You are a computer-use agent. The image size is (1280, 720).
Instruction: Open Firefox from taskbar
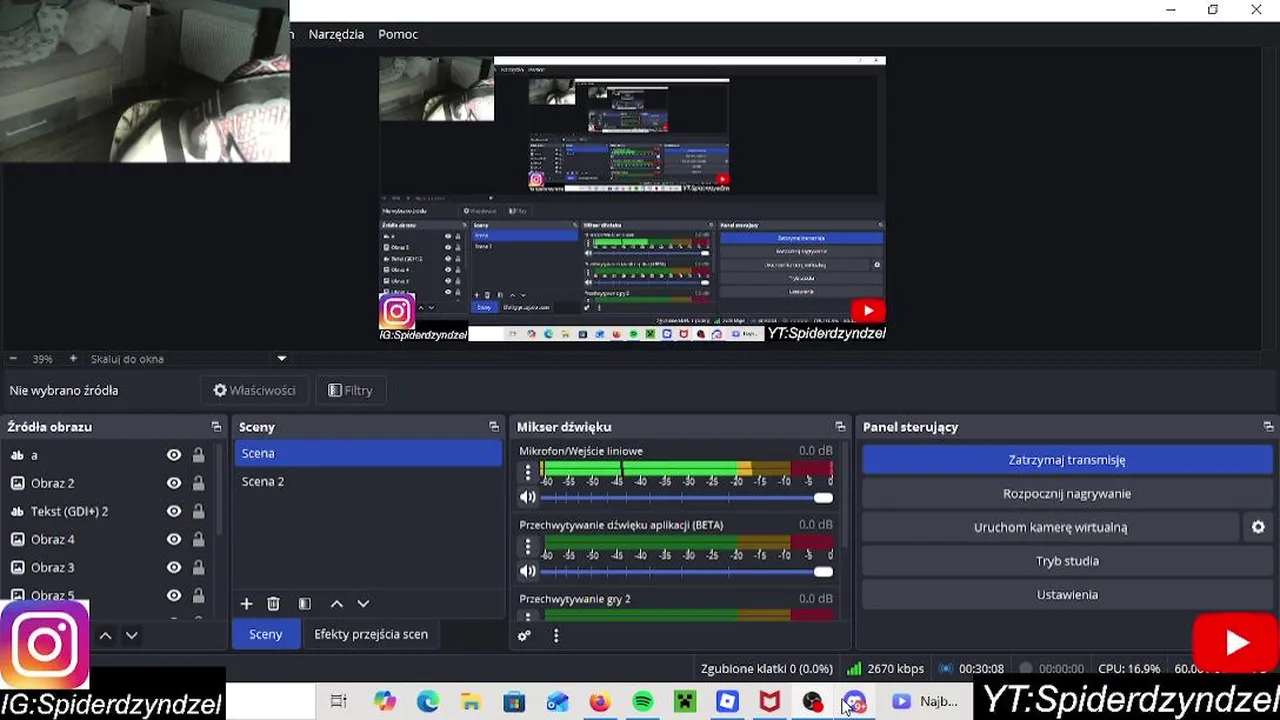point(599,702)
